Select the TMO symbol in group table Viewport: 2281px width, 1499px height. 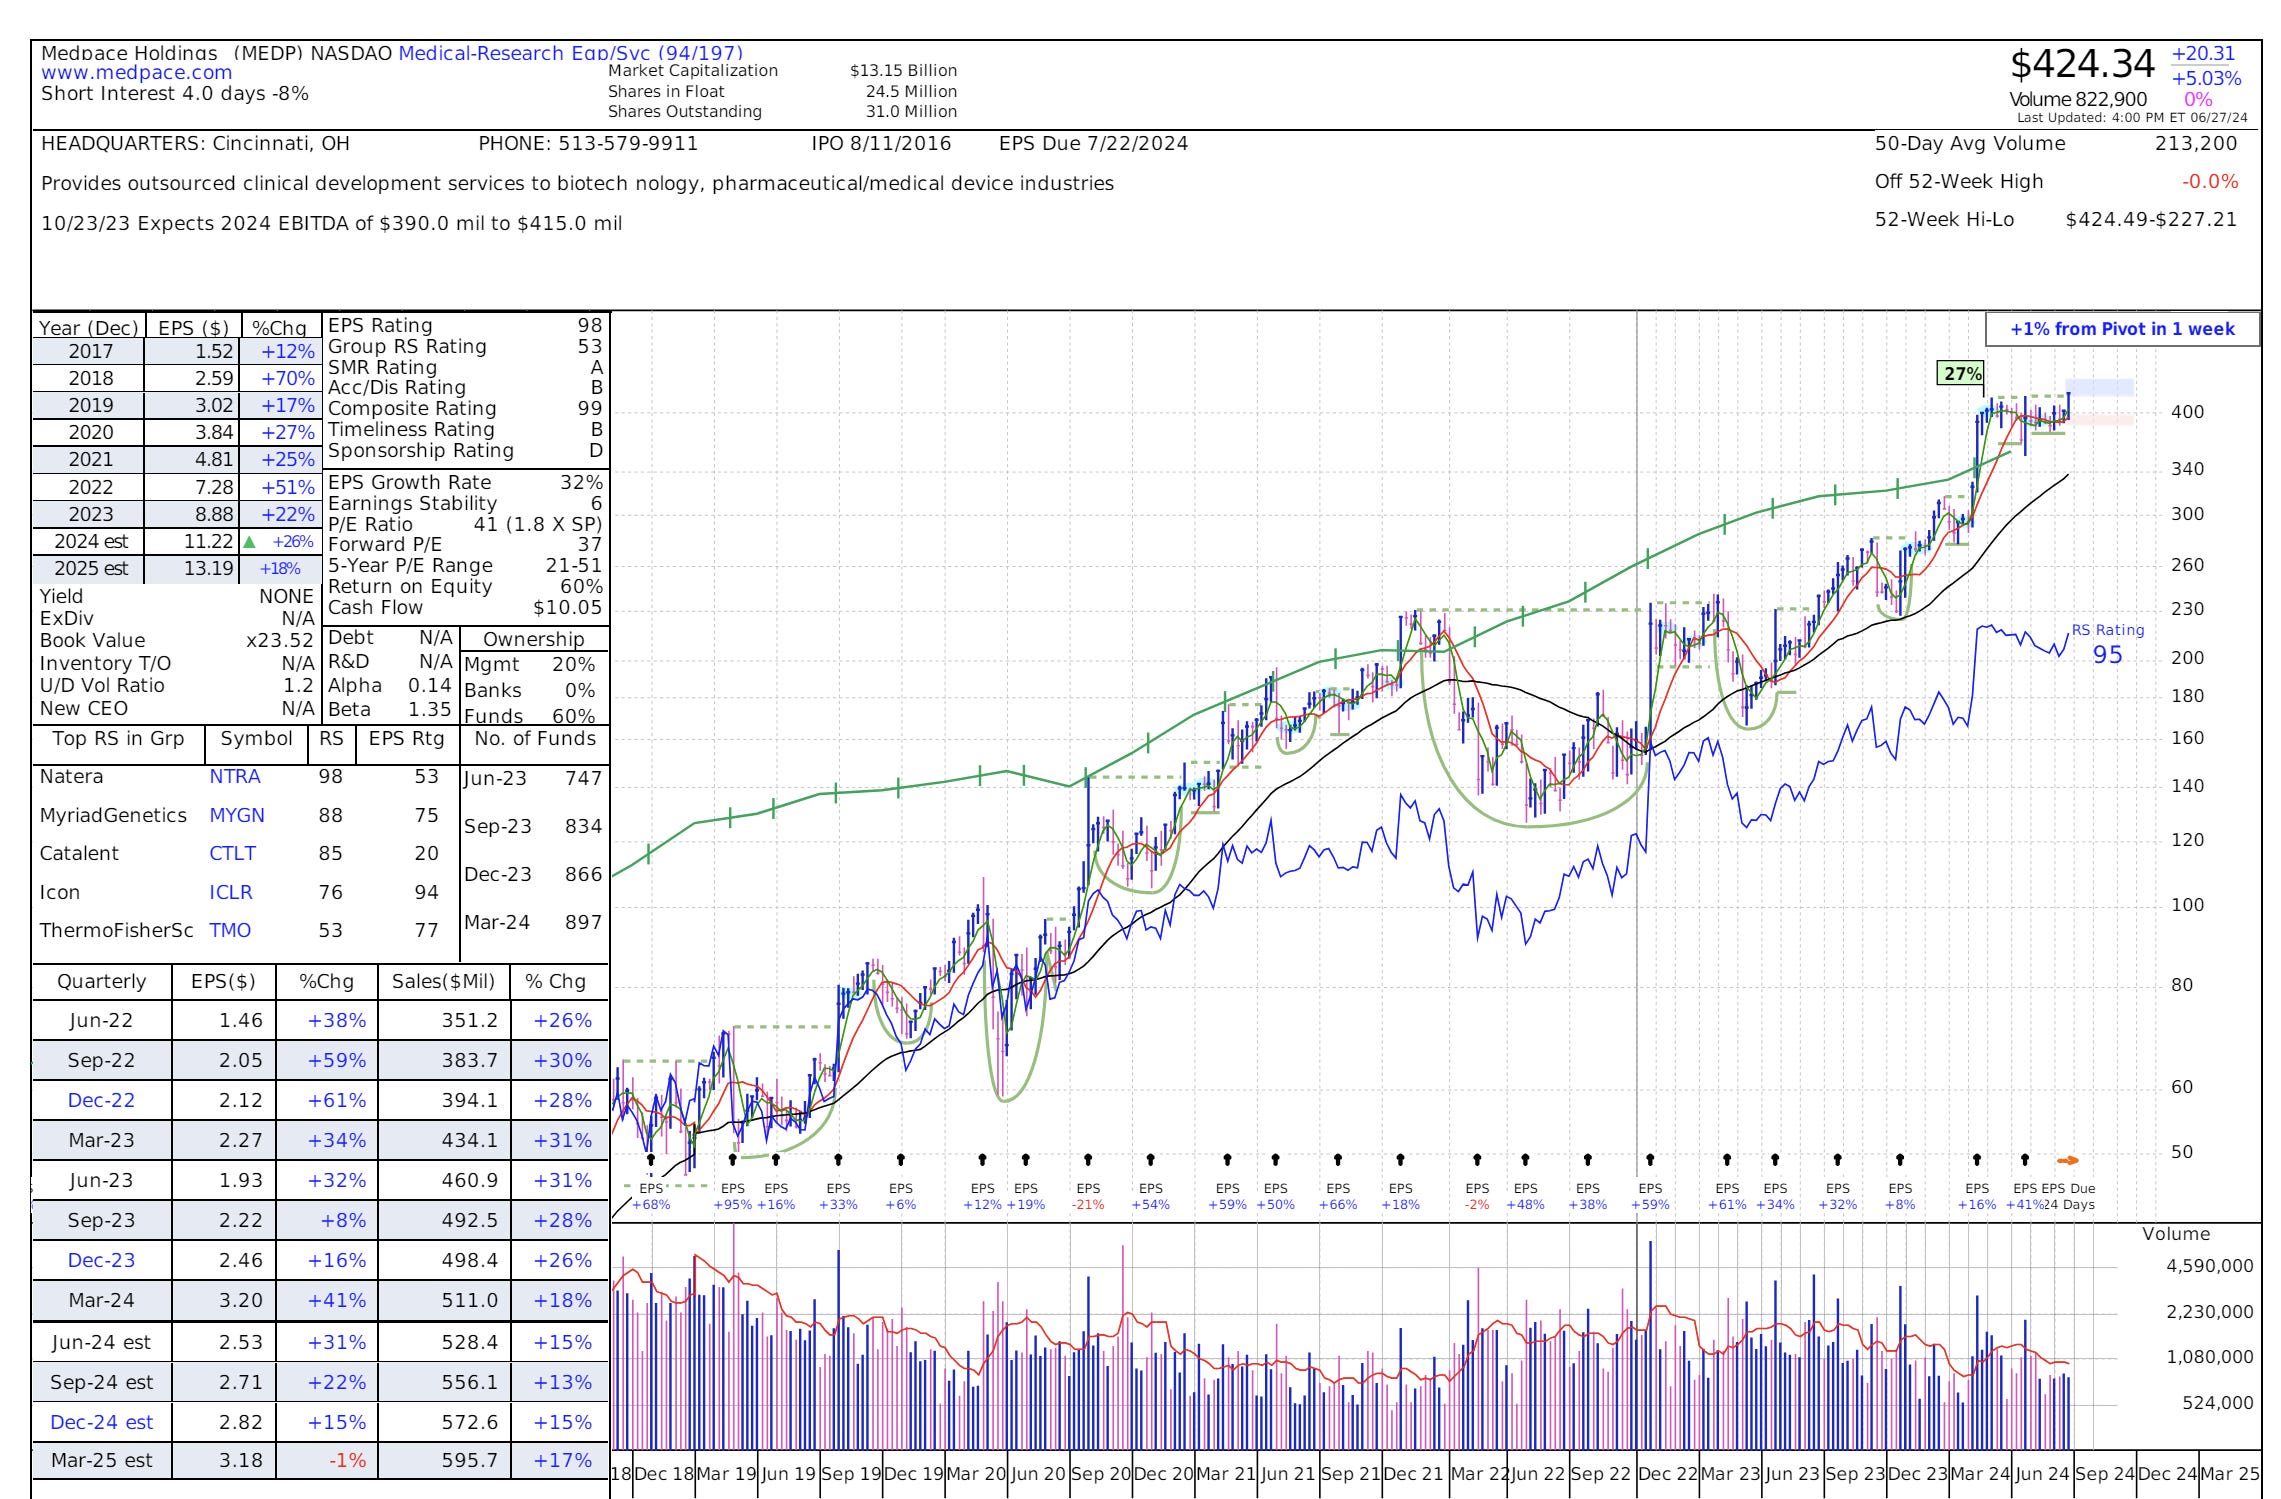point(230,930)
